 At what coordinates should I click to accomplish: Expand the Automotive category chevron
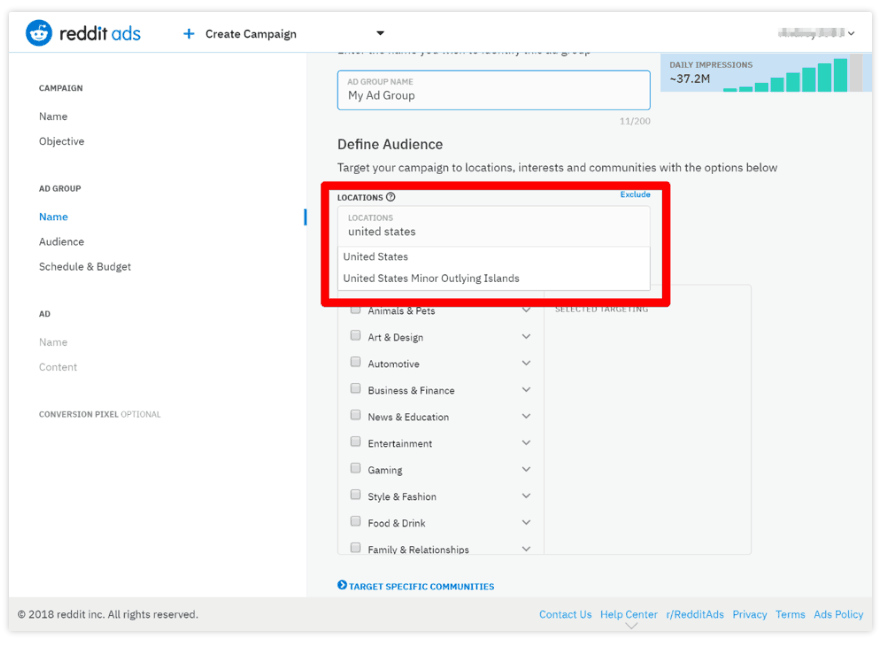coord(526,363)
